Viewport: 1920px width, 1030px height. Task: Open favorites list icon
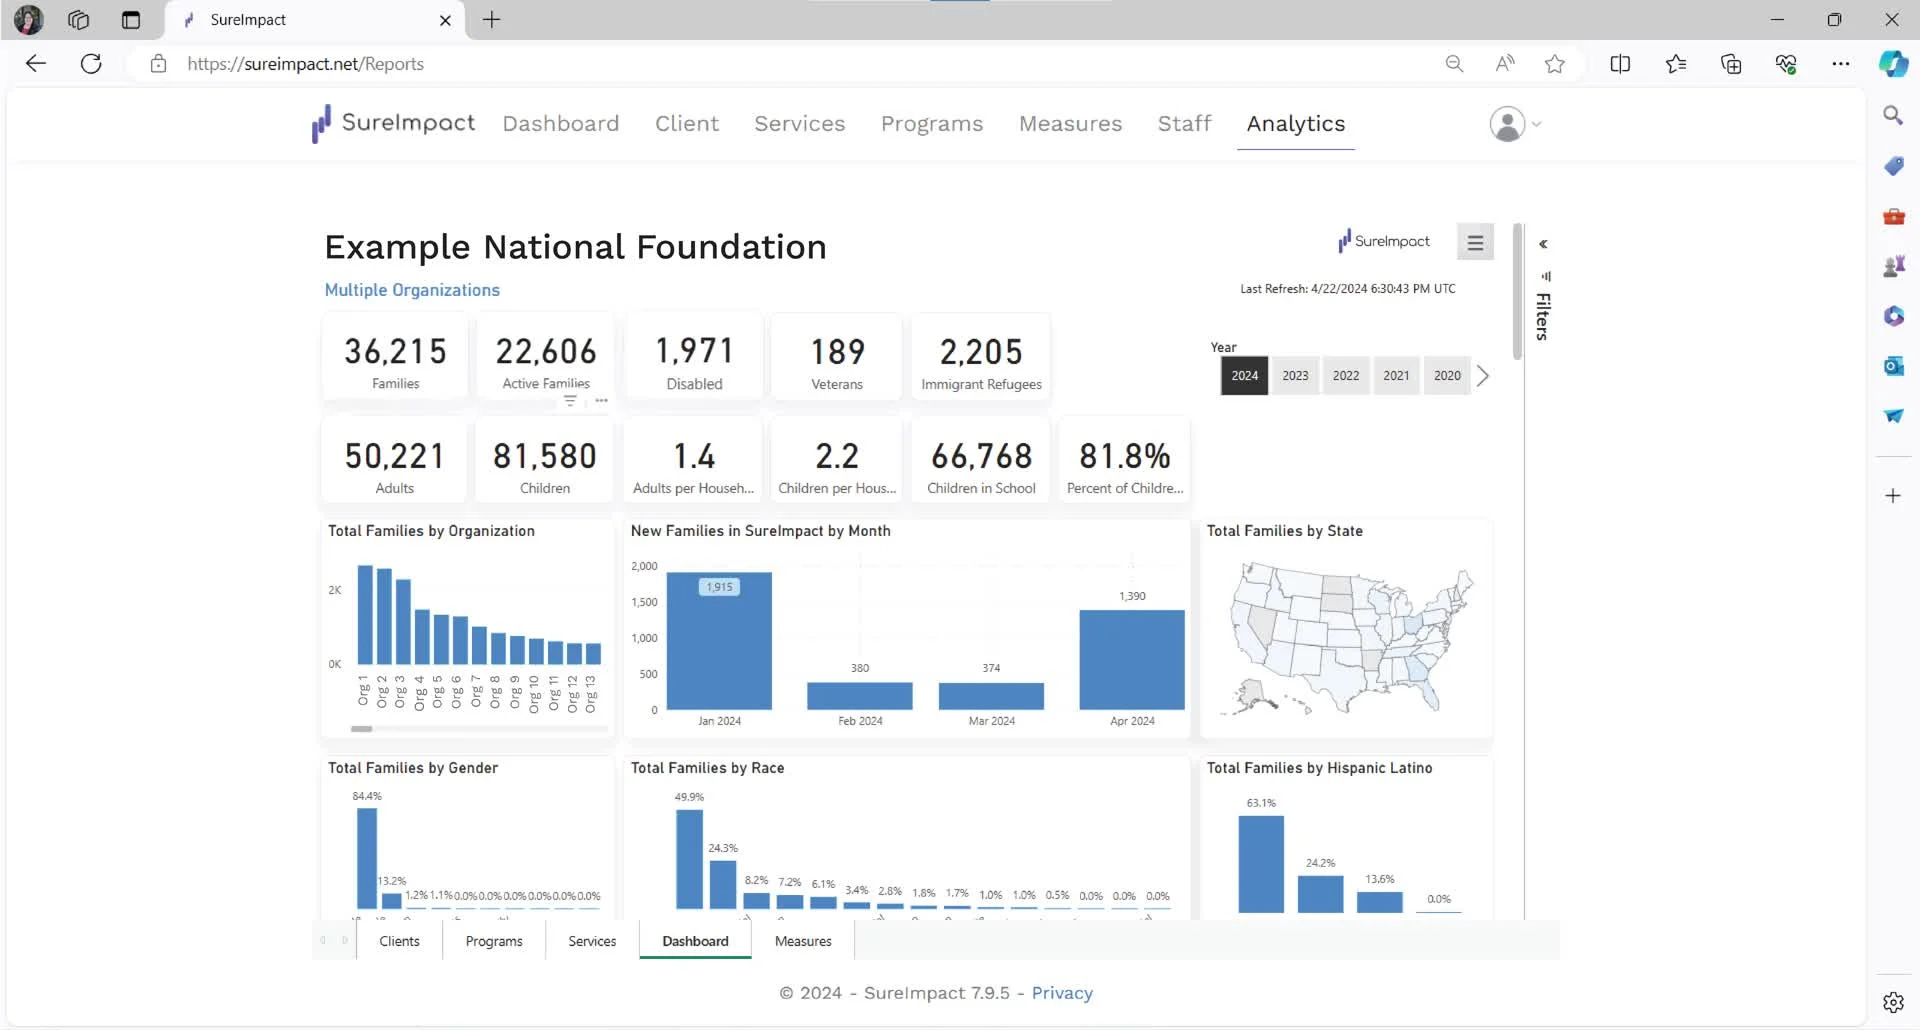click(1676, 64)
